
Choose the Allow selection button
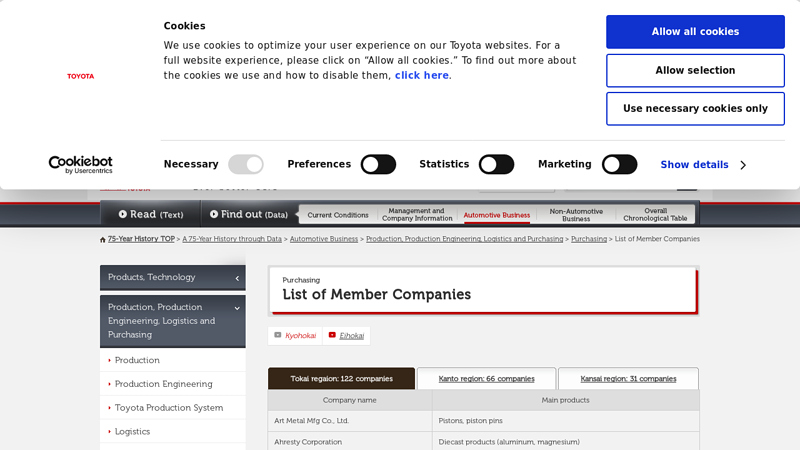pyautogui.click(x=695, y=71)
